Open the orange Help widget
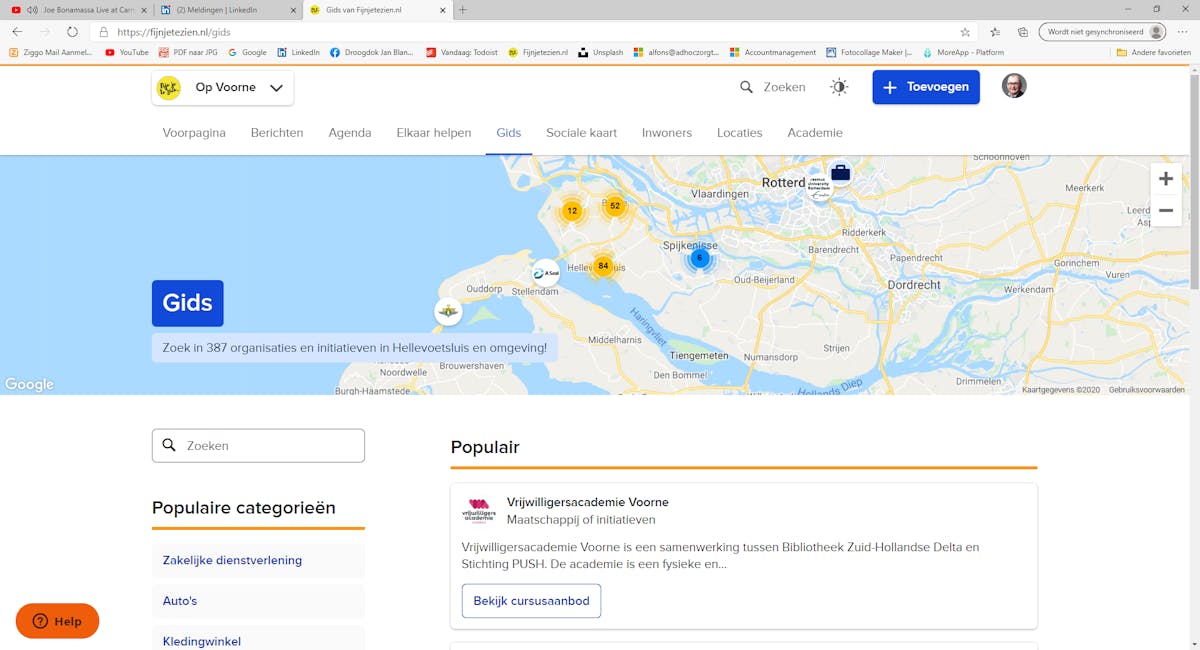The image size is (1200, 650). click(57, 621)
